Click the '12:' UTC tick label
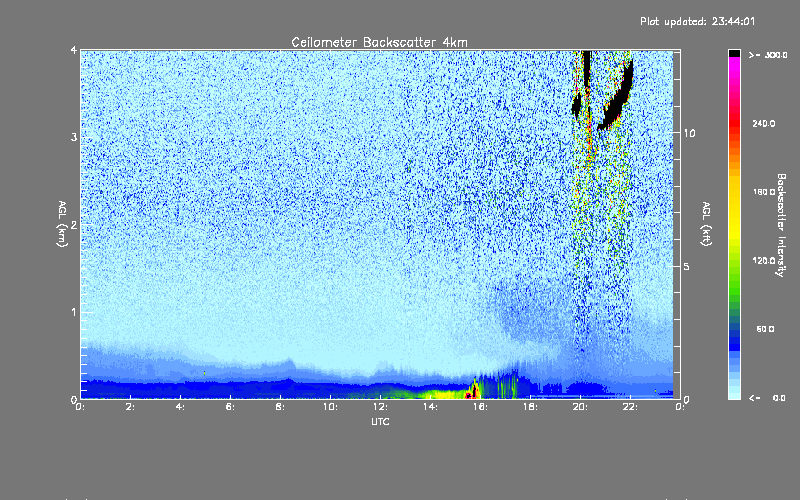 point(381,407)
